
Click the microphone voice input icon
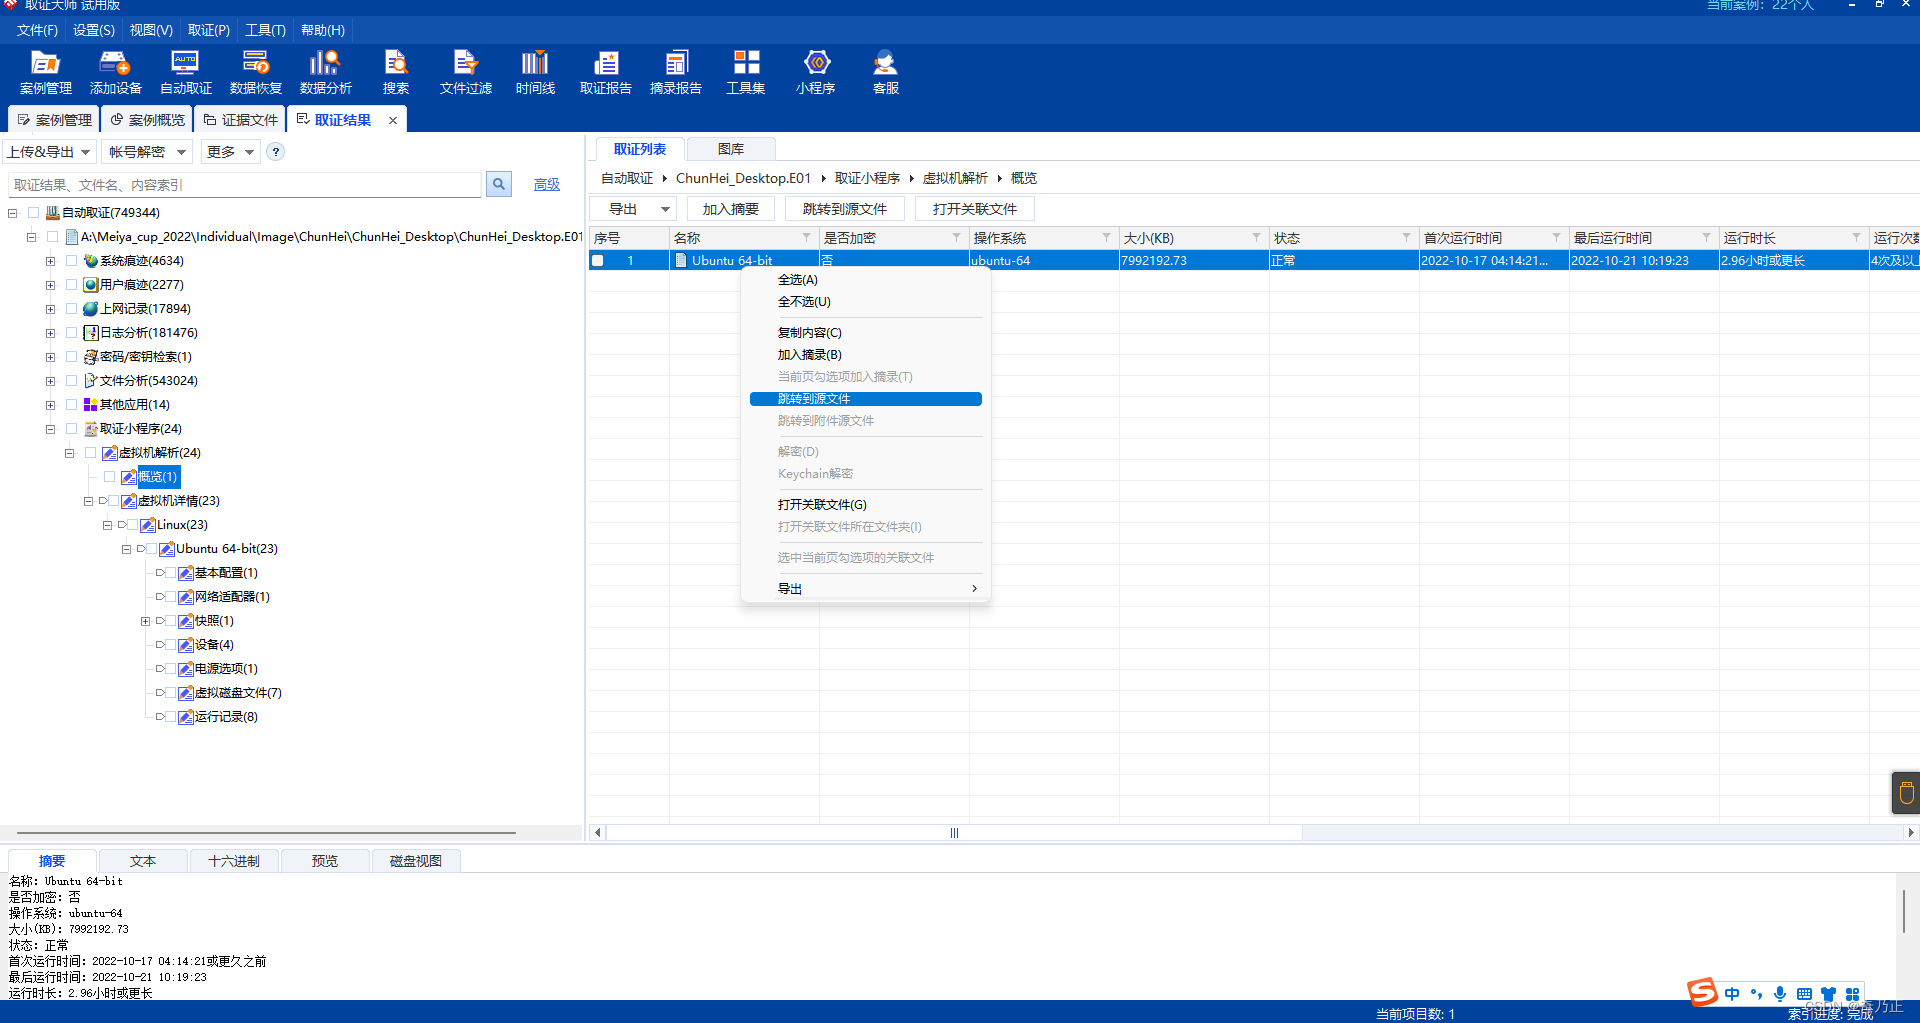click(1780, 994)
